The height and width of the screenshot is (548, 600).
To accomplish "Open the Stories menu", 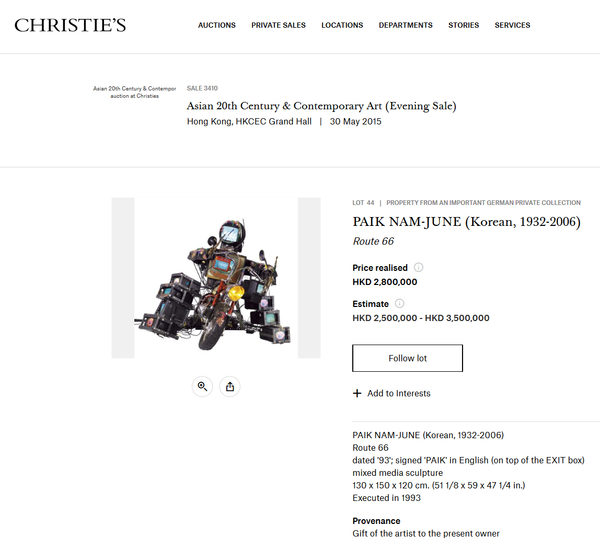I will pos(464,25).
